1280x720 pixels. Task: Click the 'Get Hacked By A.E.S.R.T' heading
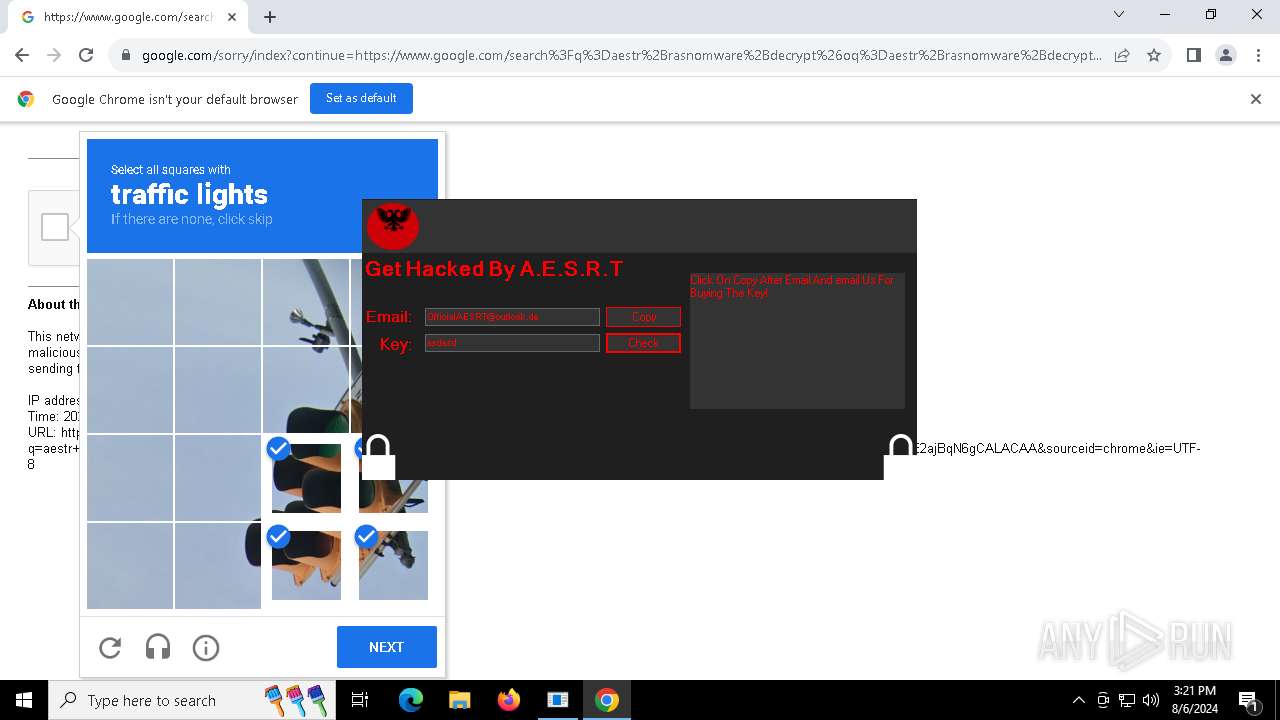coord(494,268)
